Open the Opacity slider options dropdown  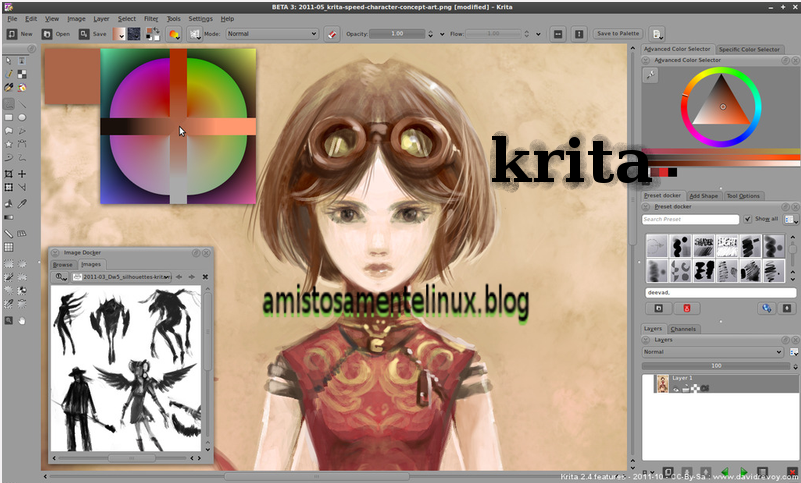coord(442,34)
